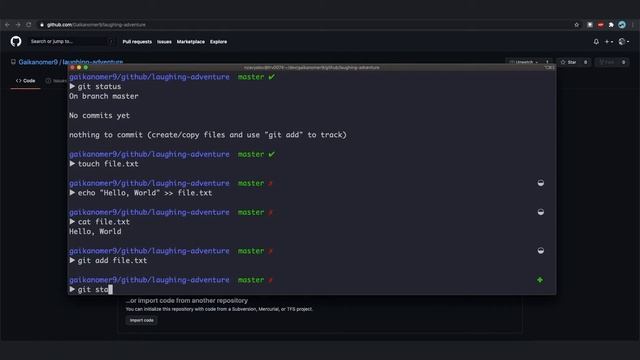
Task: Click the 'git add file.txt' command text
Action: pyautogui.click(x=112, y=260)
